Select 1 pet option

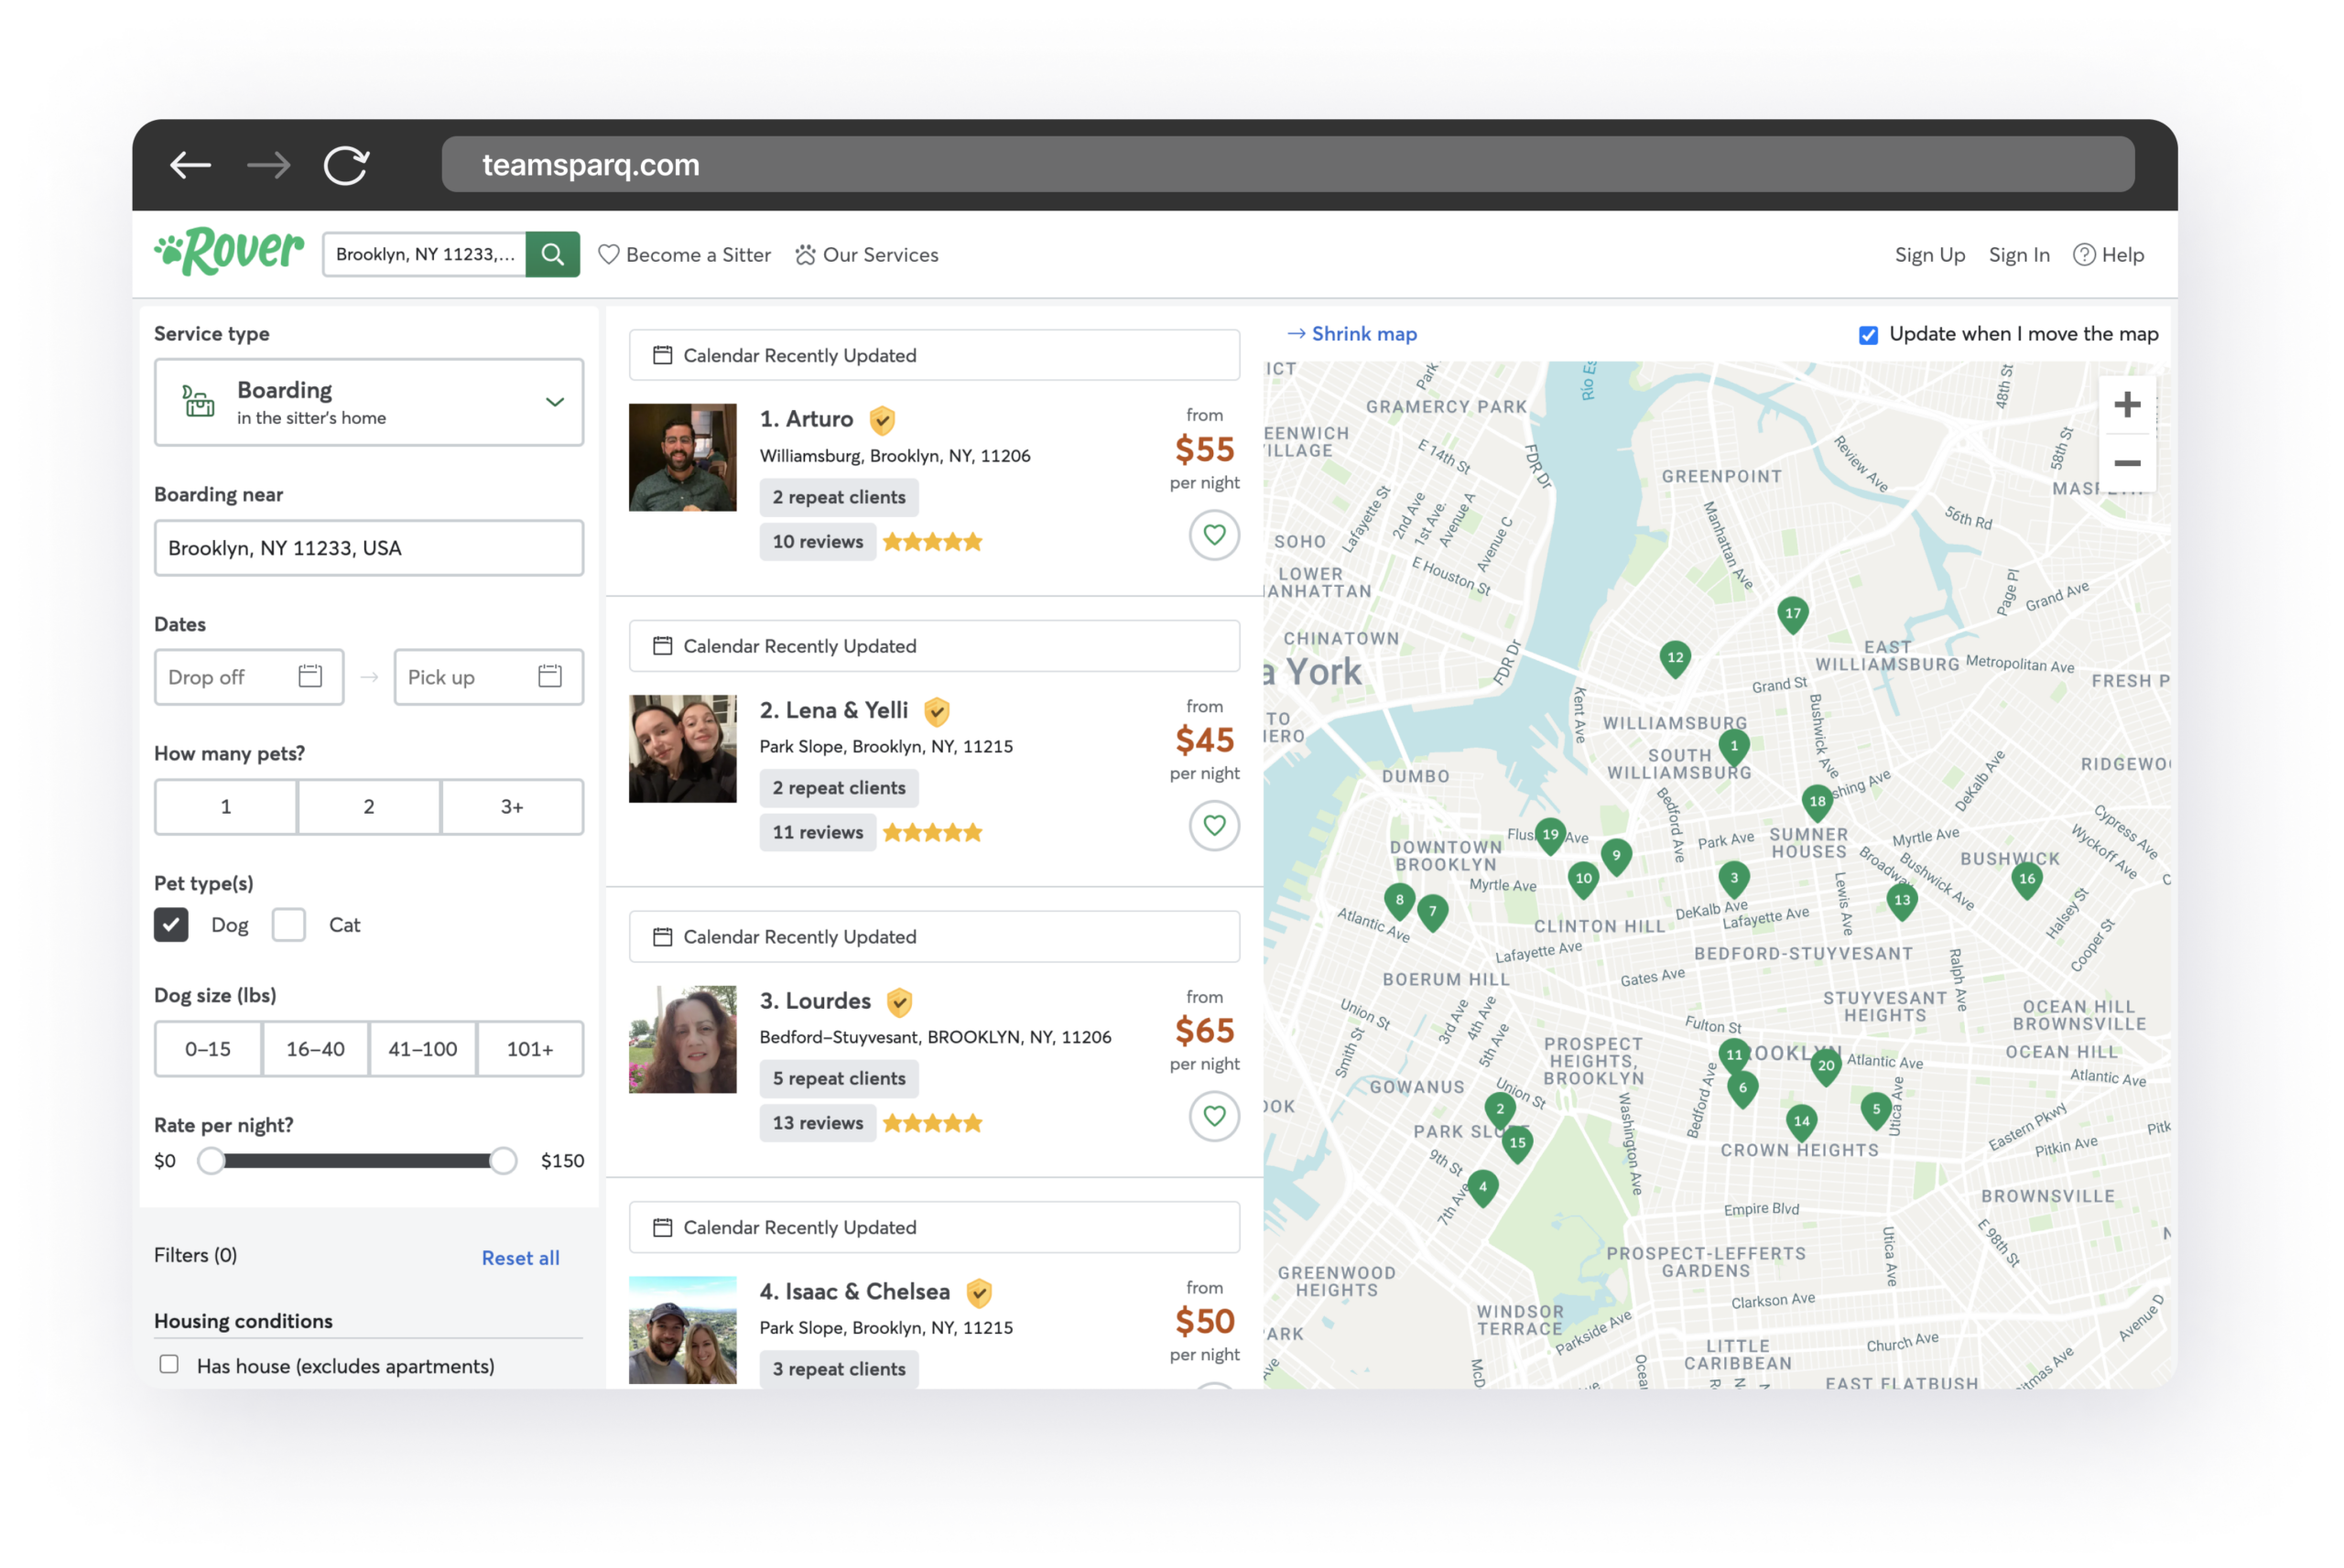click(226, 807)
